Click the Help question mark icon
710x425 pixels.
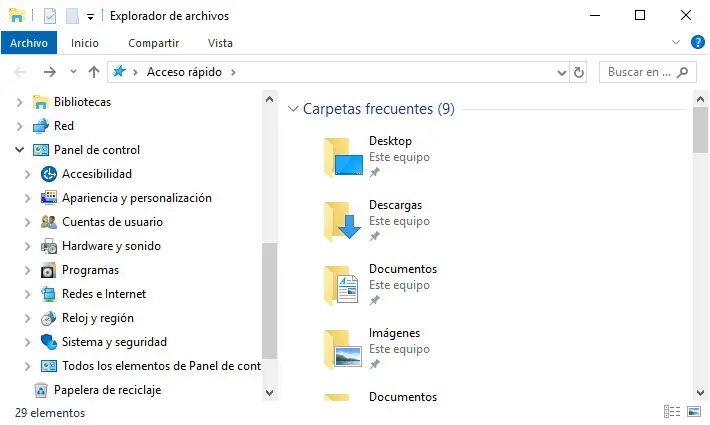(x=698, y=43)
